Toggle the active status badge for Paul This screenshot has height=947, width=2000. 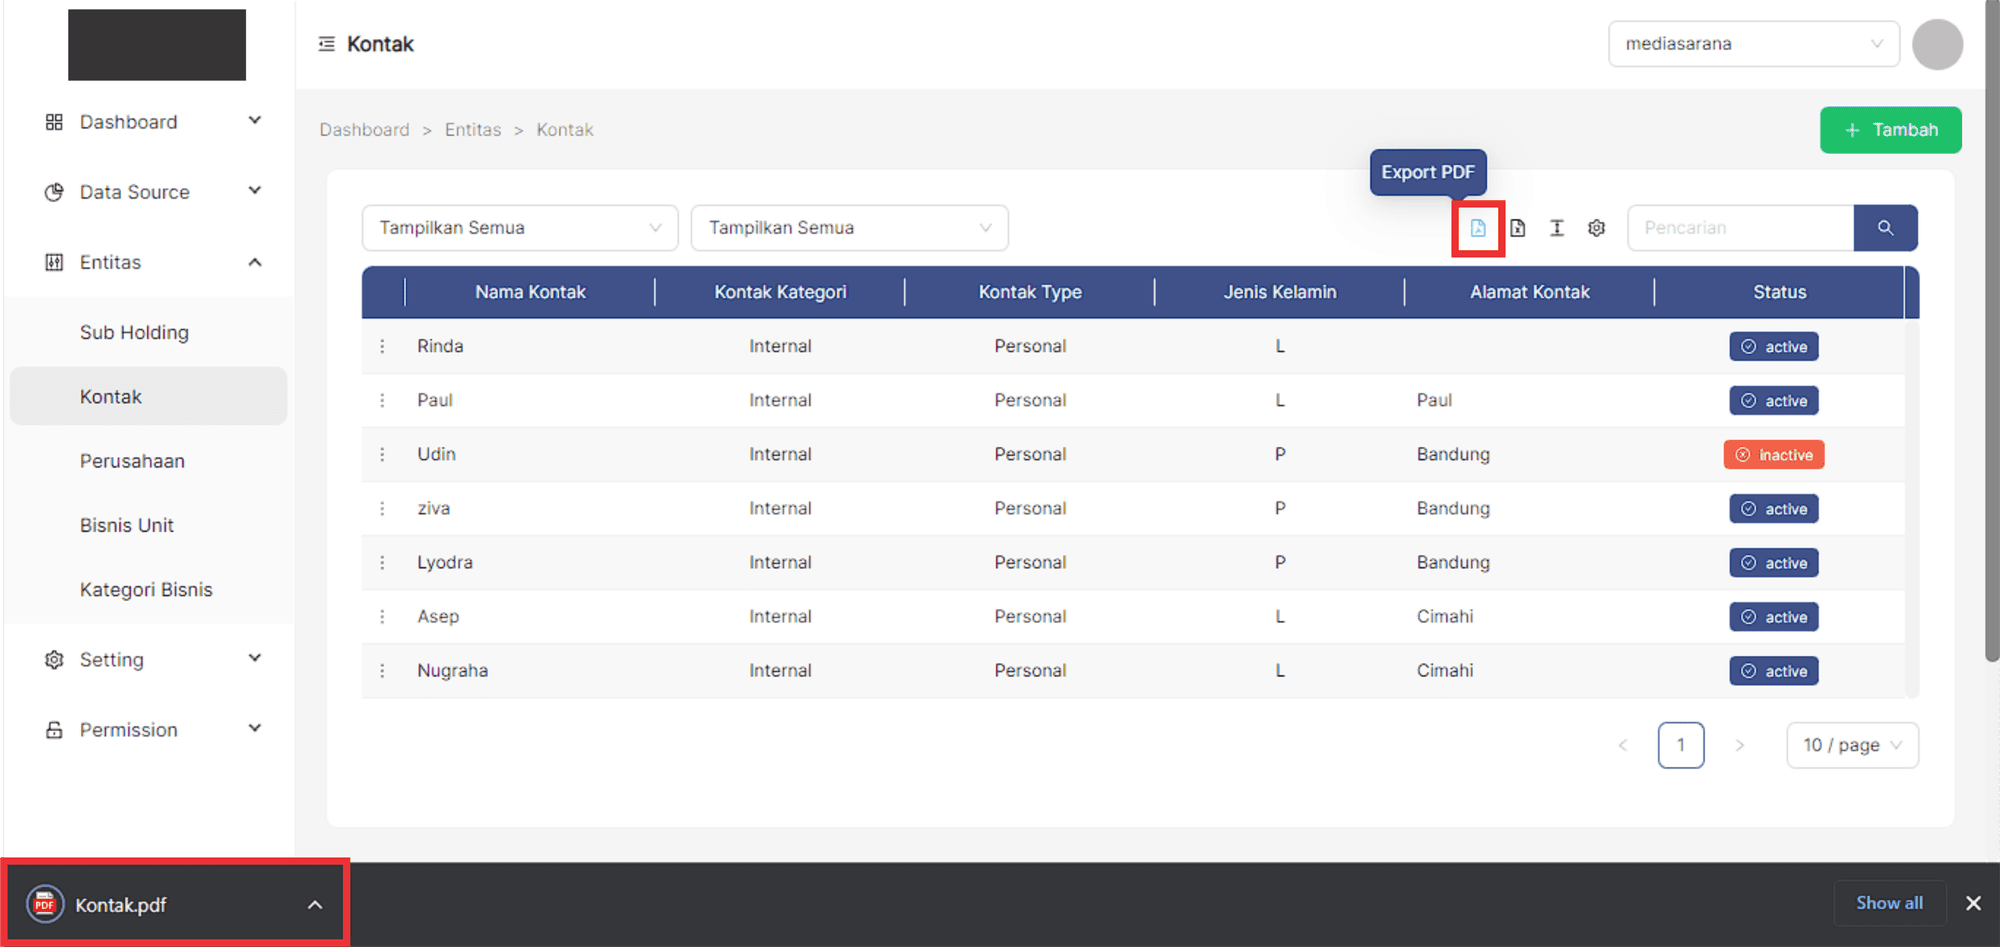(x=1773, y=401)
